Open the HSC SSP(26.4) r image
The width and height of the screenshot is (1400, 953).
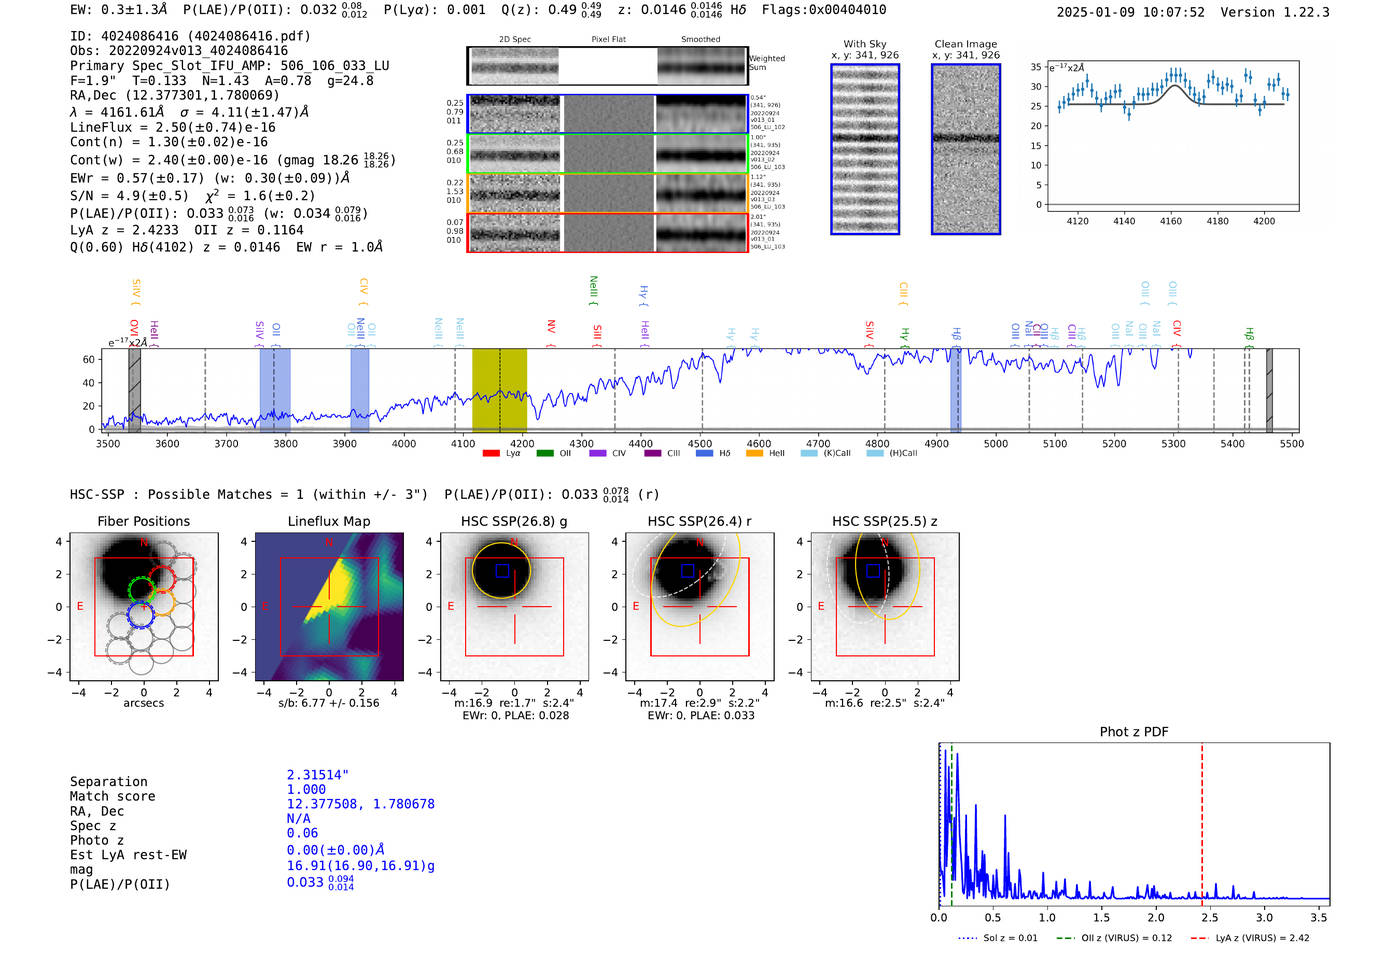click(x=700, y=607)
